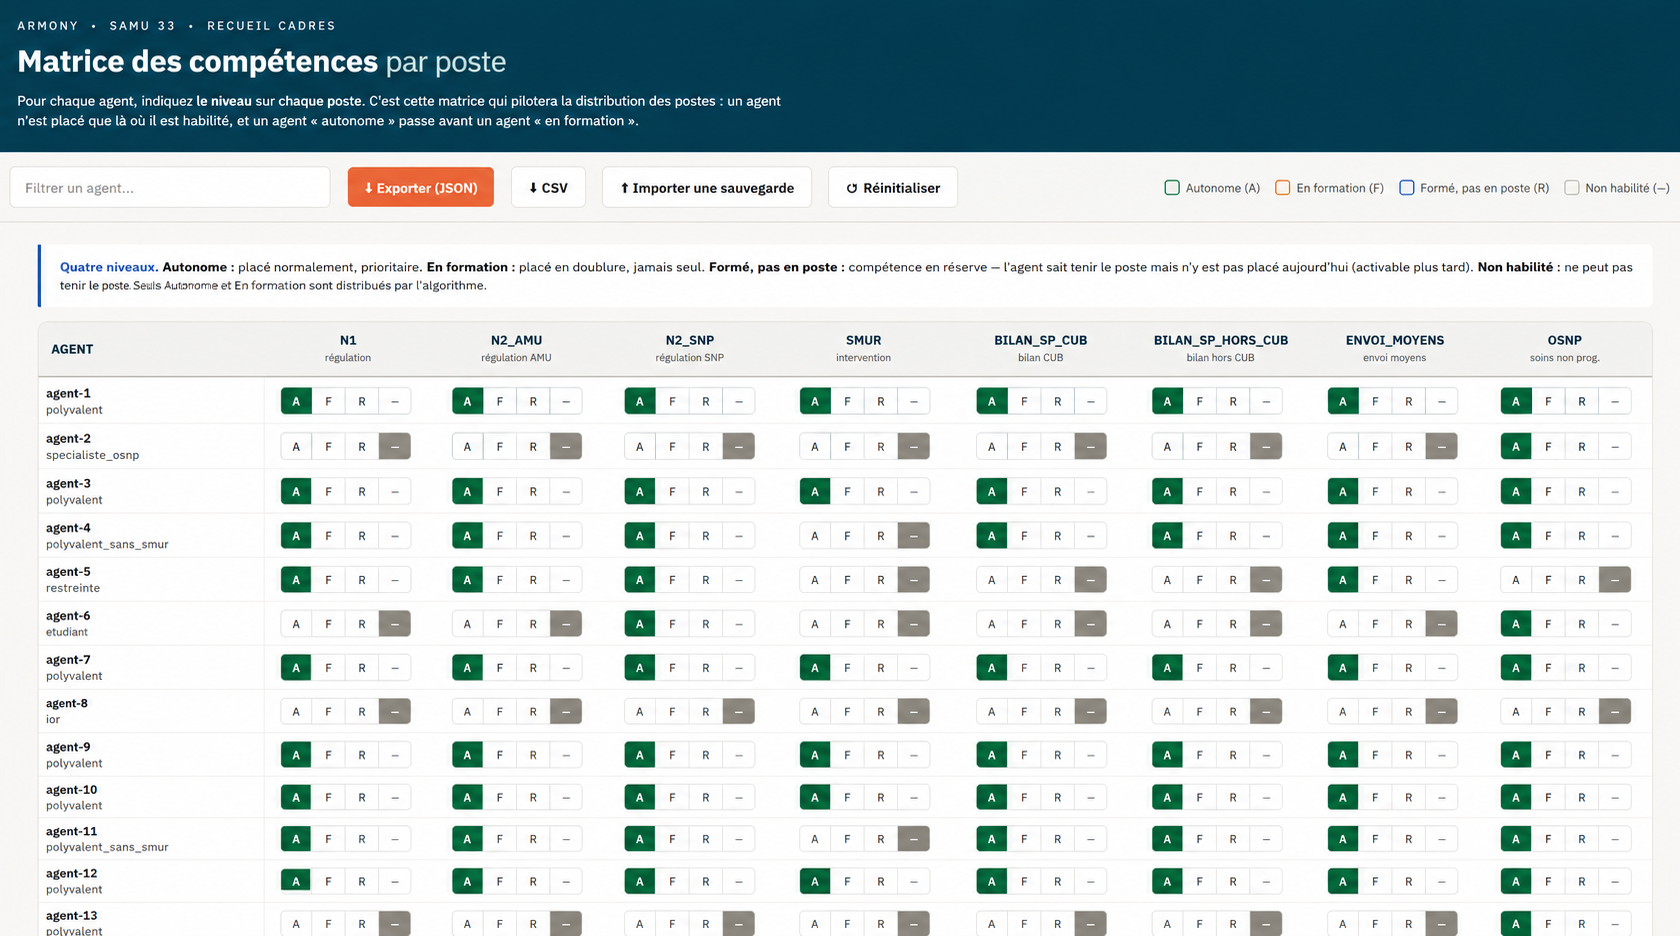The width and height of the screenshot is (1680, 936).
Task: Set agent-7 OSNP to F
Action: coord(1549,667)
